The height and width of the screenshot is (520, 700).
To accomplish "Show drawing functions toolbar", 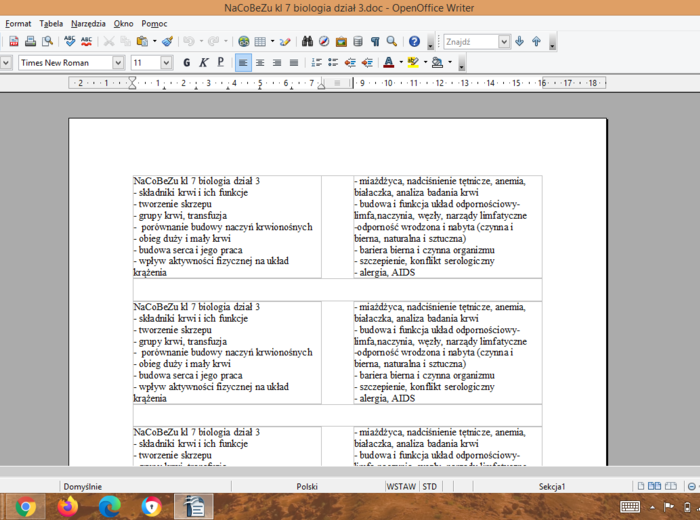I will click(x=285, y=42).
